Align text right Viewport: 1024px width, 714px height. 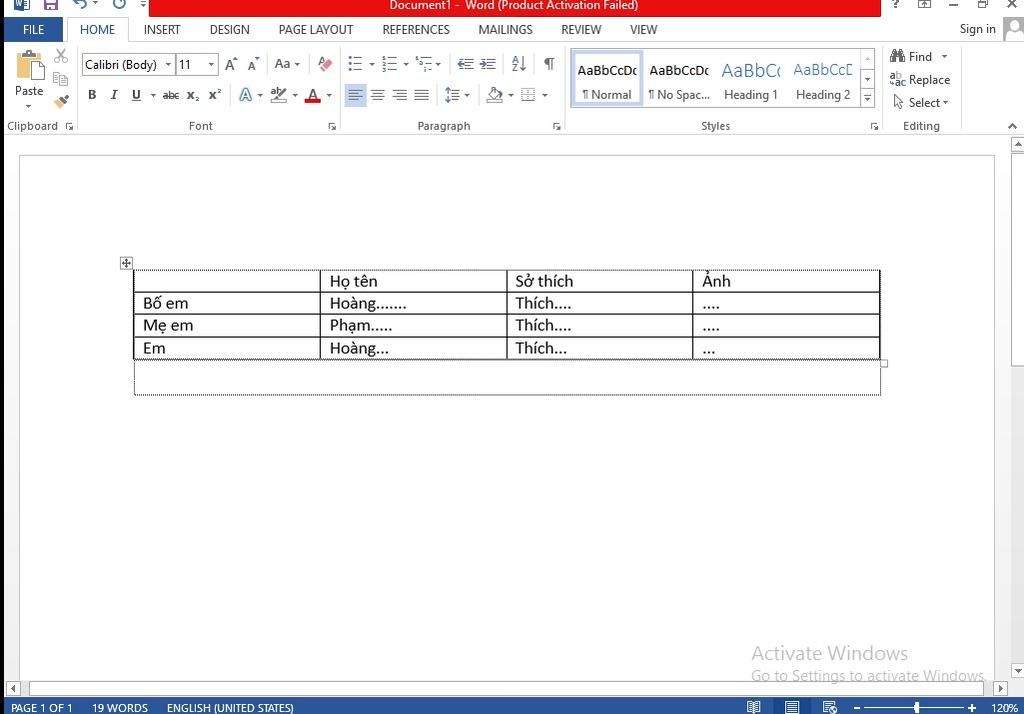point(400,95)
